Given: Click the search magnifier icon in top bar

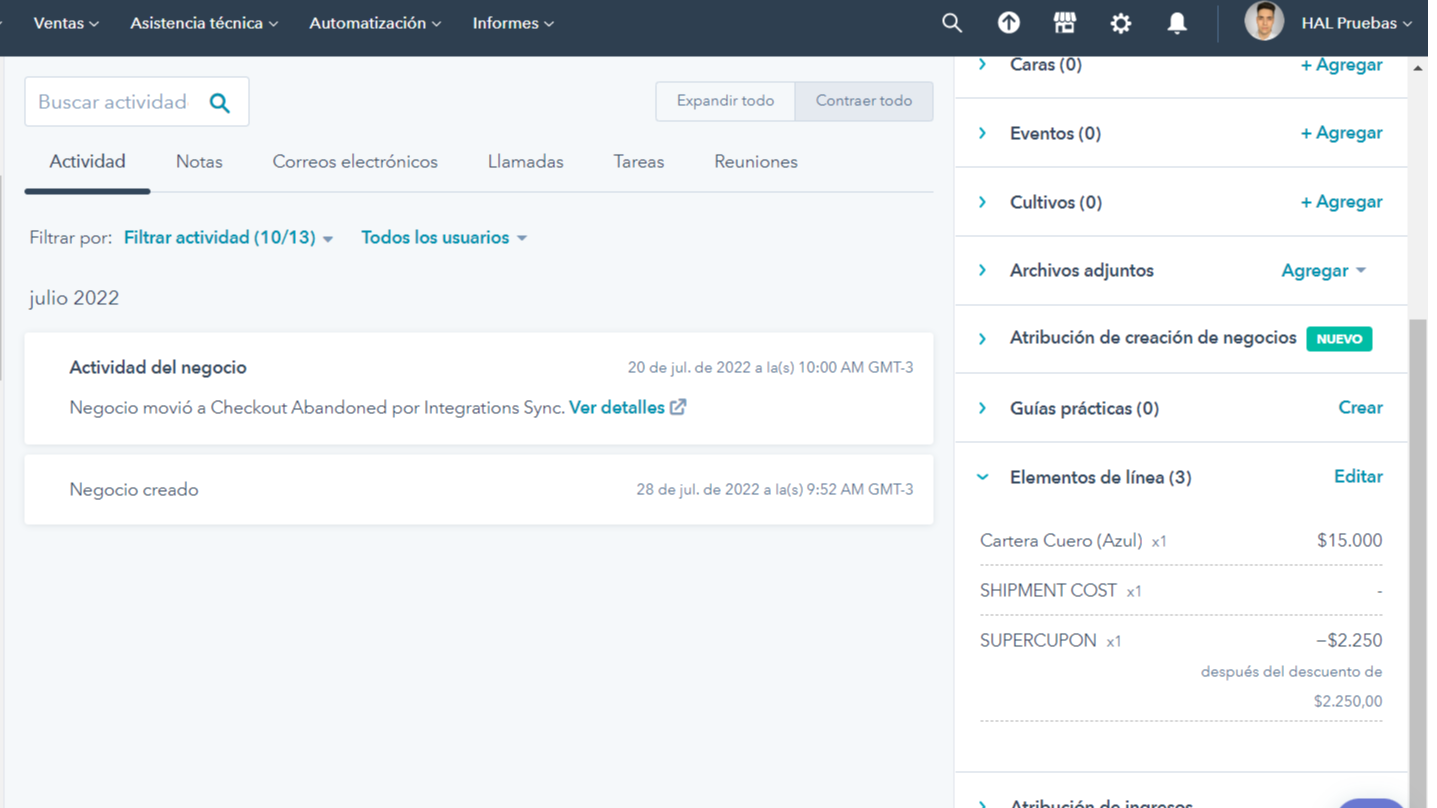Looking at the screenshot, I should click(951, 23).
